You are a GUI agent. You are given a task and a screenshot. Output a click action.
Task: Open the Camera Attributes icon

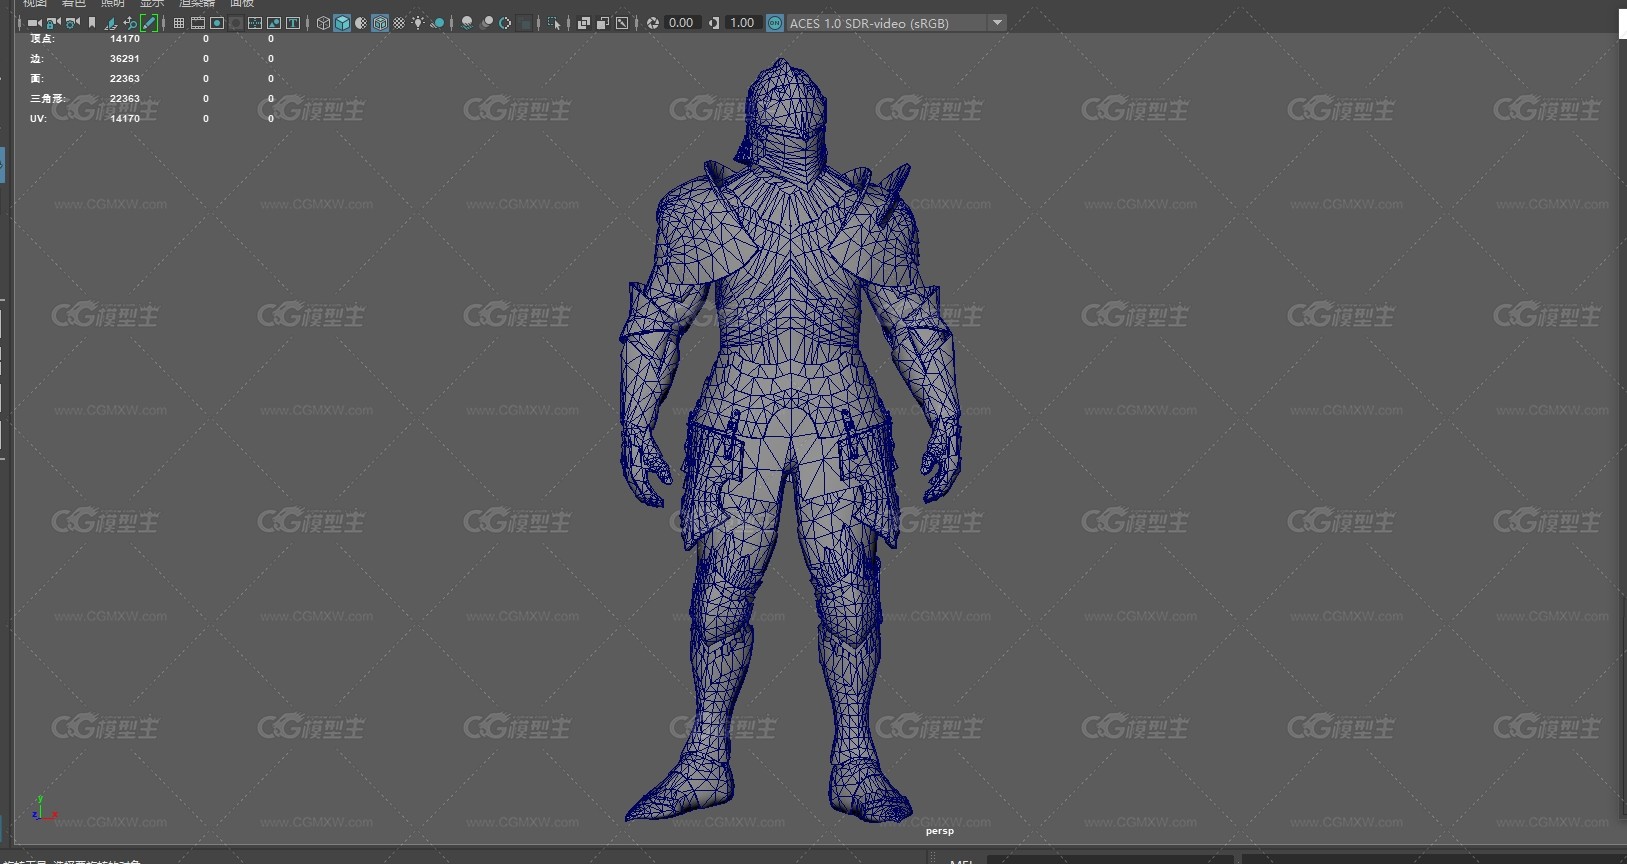click(73, 23)
